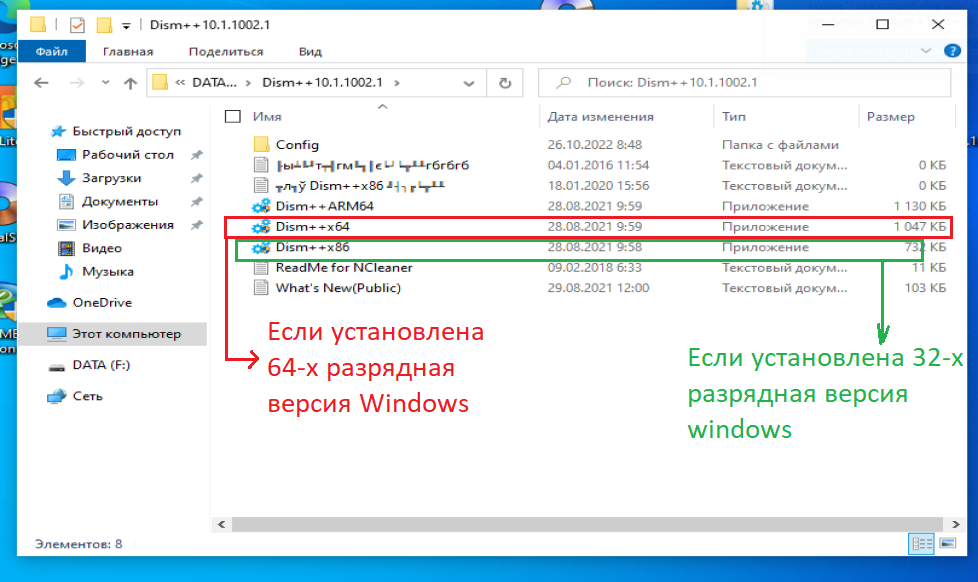Open the Вид ribbon tab
The height and width of the screenshot is (582, 978).
(310, 52)
